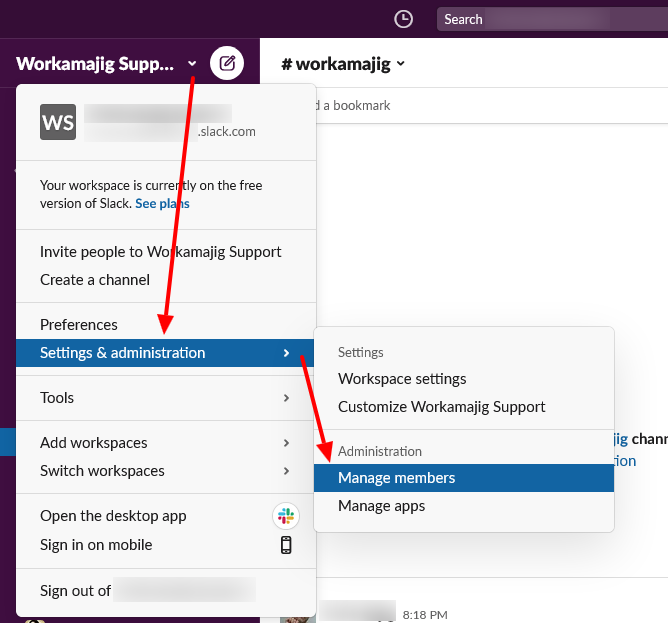Click the Search field
The height and width of the screenshot is (623, 668).
click(552, 19)
